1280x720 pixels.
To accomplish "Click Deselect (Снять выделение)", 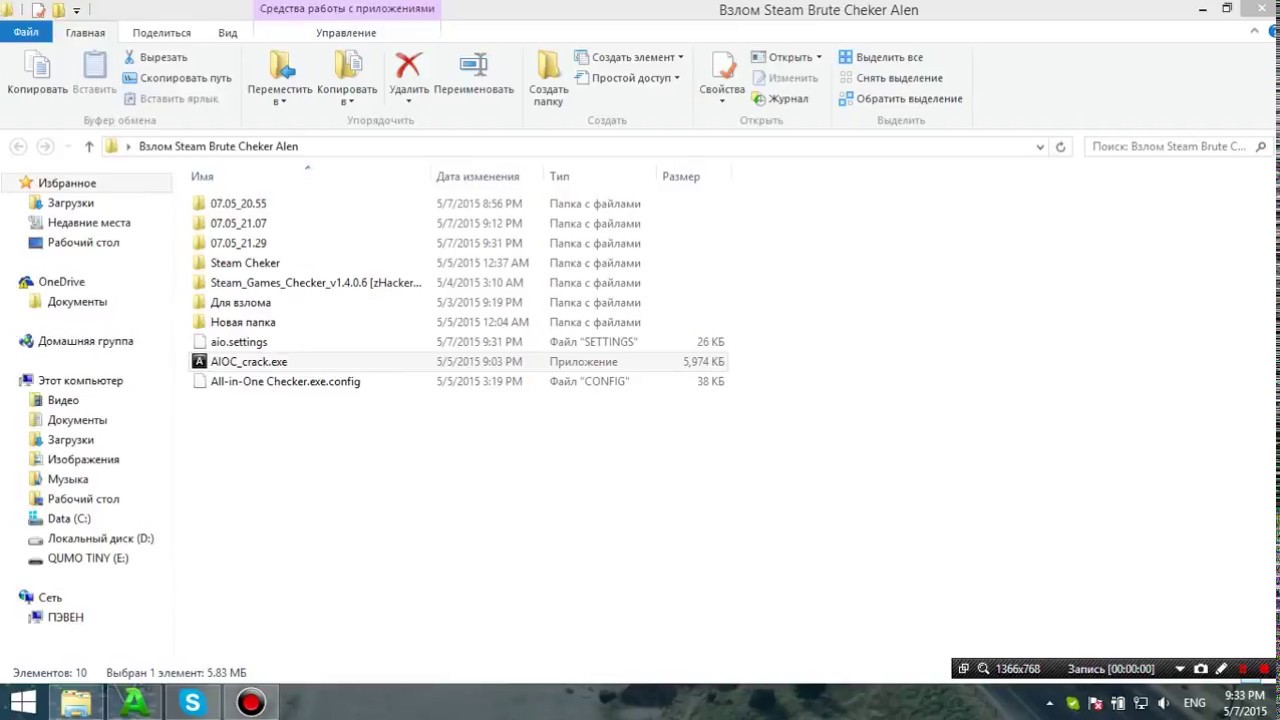I will pyautogui.click(x=890, y=78).
